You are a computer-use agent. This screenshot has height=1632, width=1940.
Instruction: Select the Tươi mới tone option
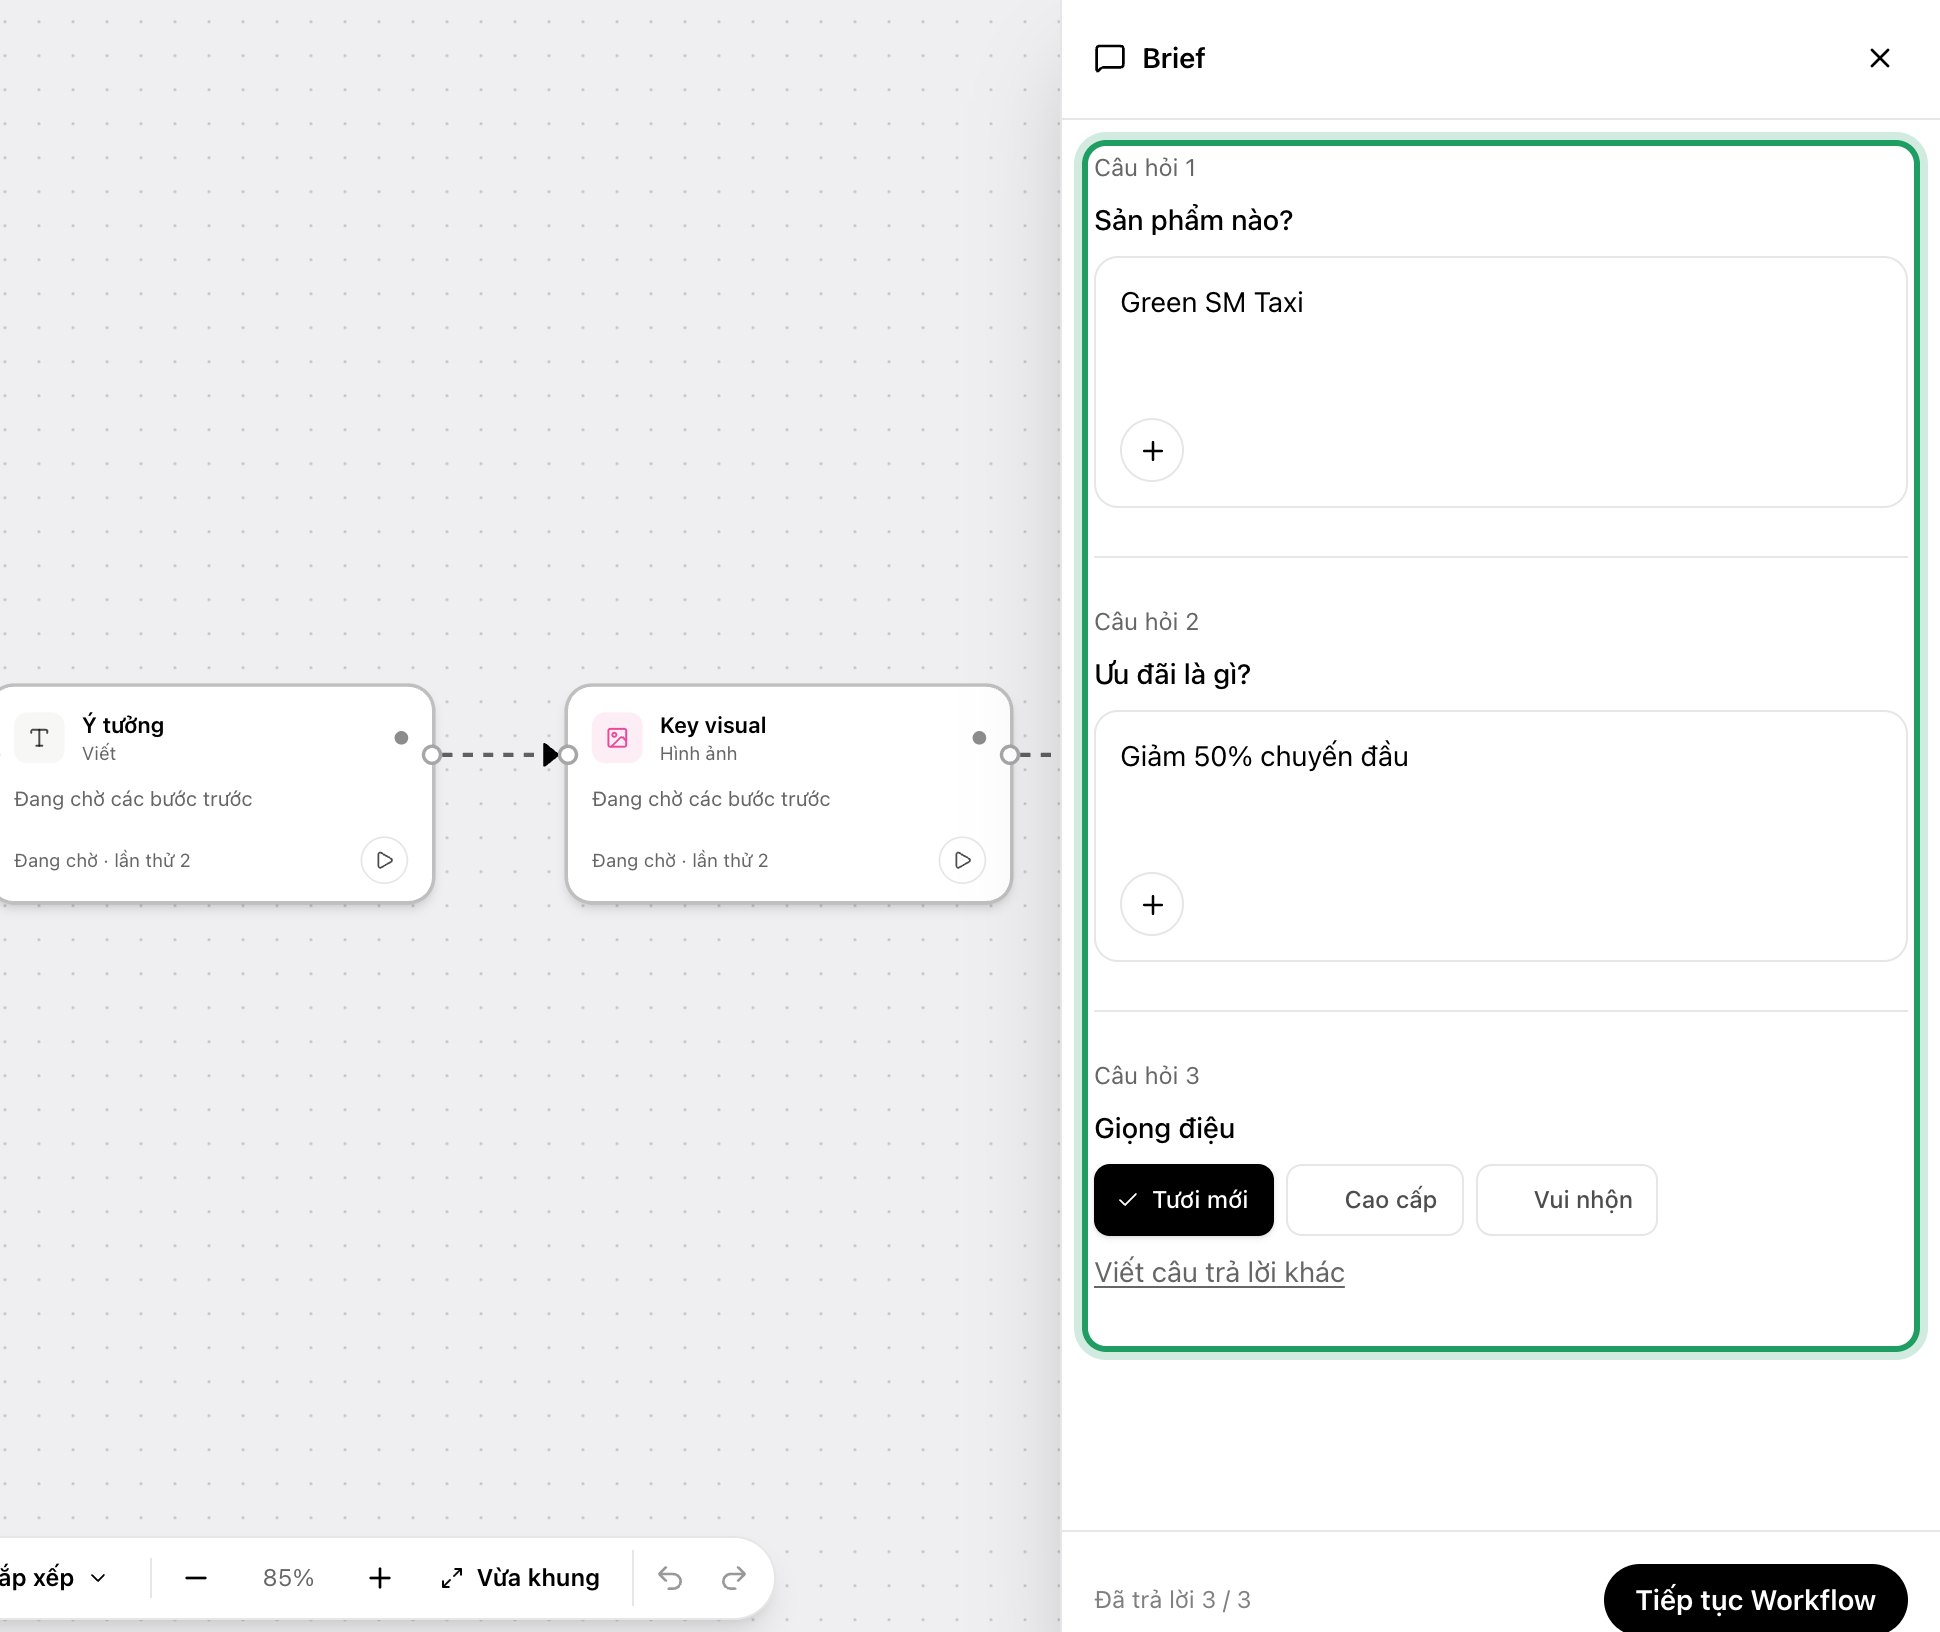(1184, 1200)
